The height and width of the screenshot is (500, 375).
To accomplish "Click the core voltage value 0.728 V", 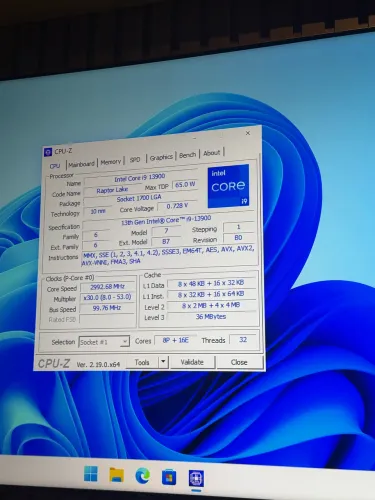I will point(177,206).
